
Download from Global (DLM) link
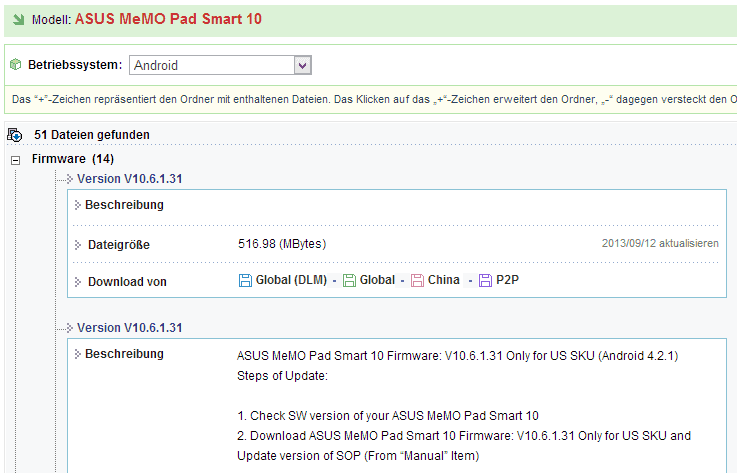291,280
